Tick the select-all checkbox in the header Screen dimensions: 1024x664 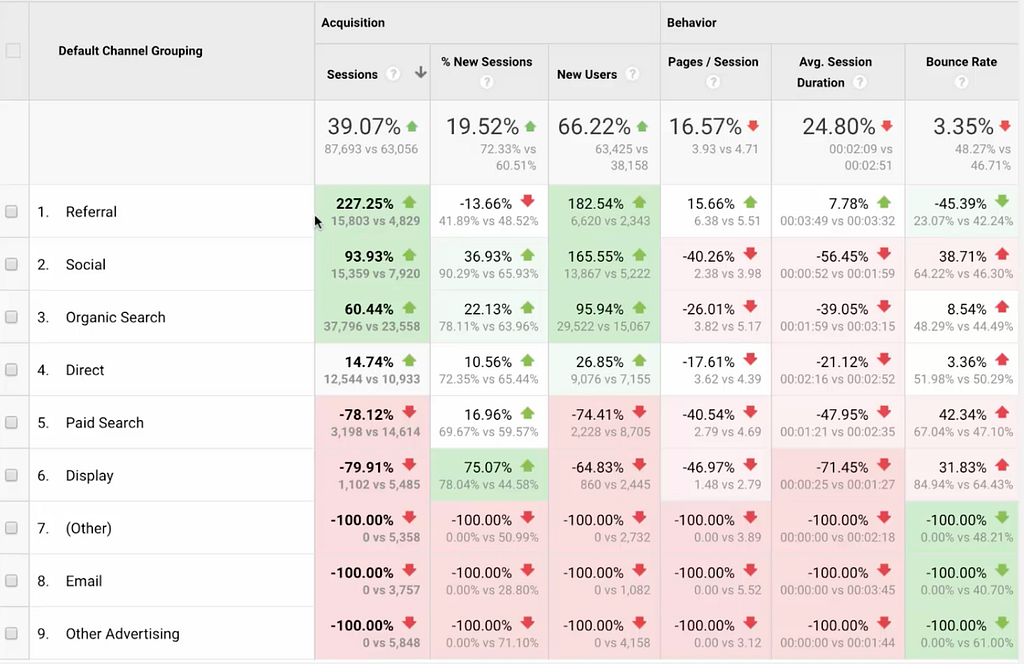pos(13,51)
